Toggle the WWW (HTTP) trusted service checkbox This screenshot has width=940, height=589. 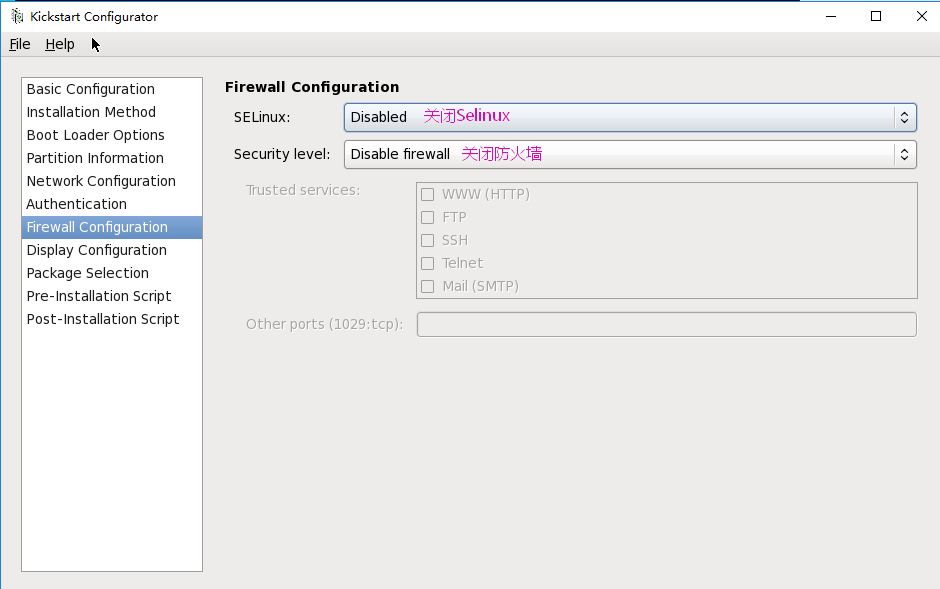[427, 194]
